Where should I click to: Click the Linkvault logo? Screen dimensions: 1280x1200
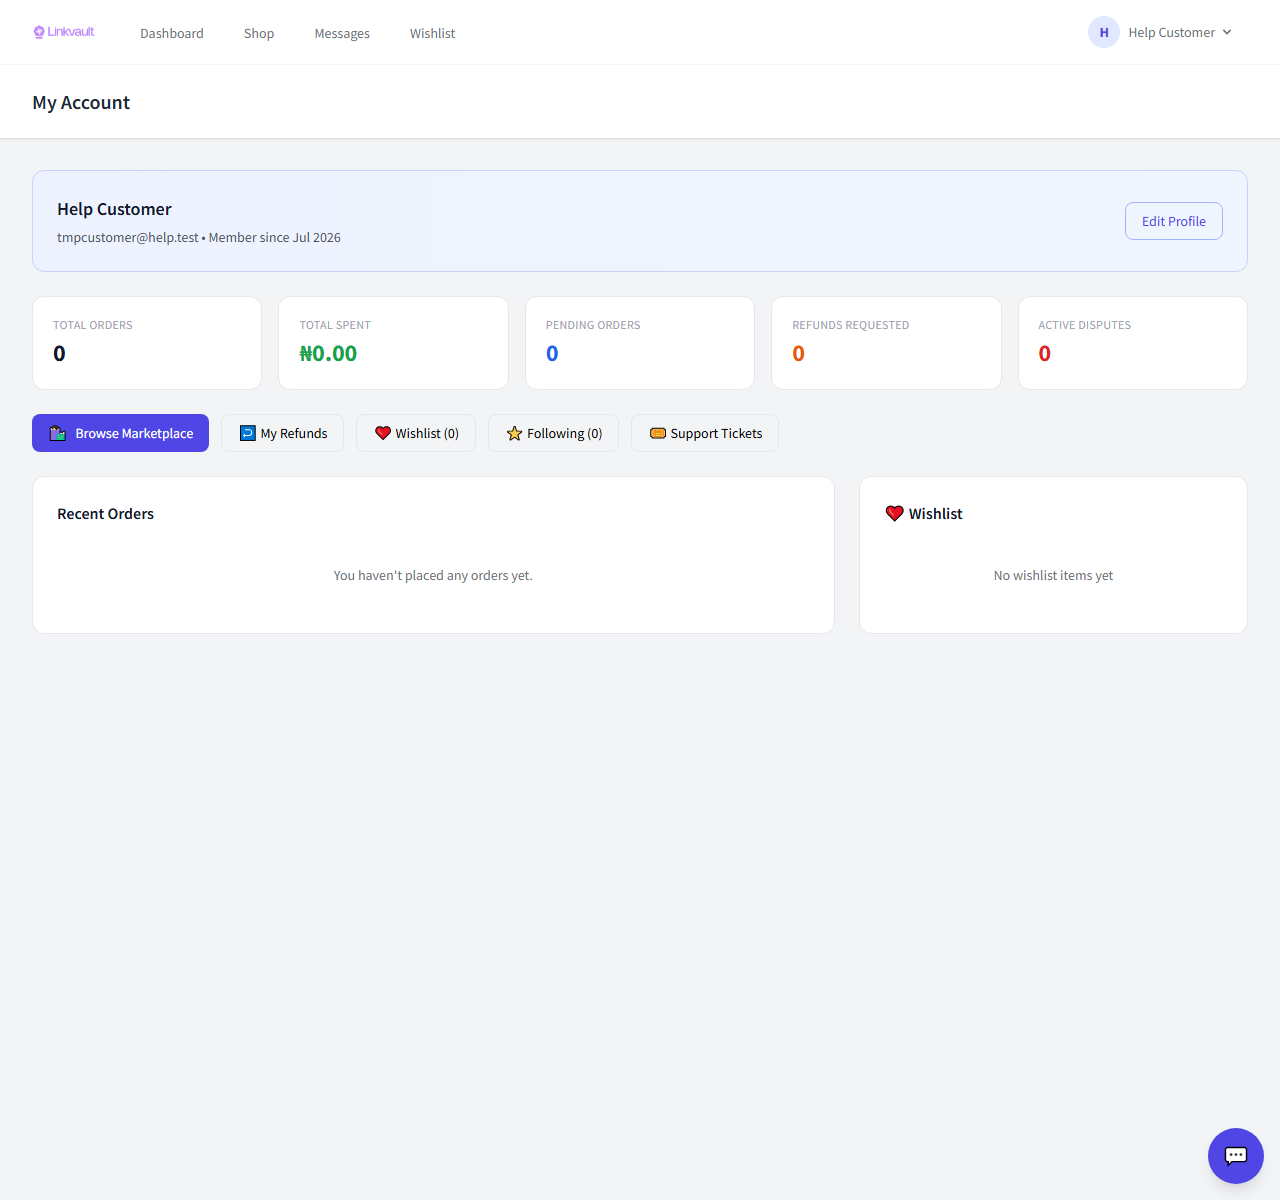coord(64,32)
